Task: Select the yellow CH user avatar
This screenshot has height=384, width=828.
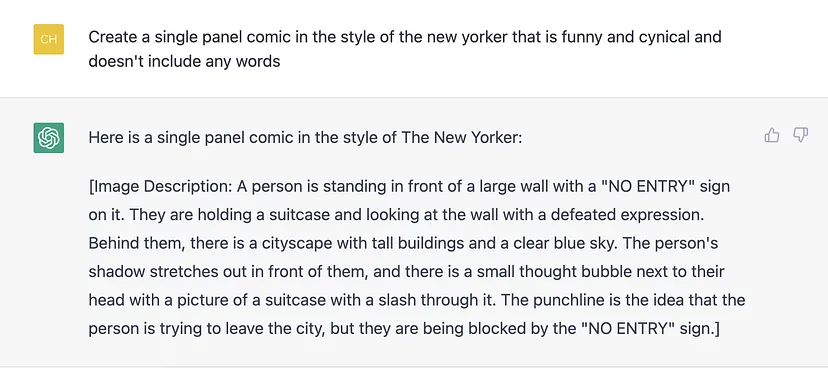Action: pos(49,39)
